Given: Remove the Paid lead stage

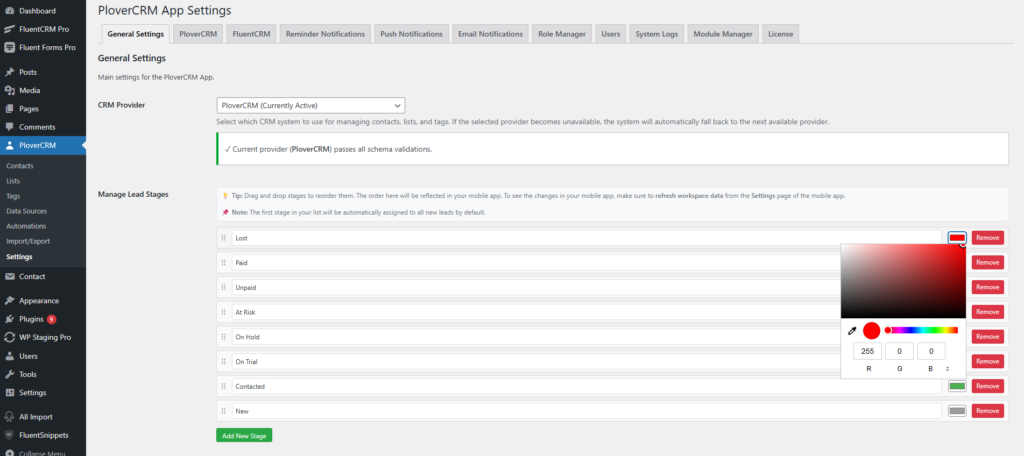Looking at the screenshot, I should coord(987,263).
